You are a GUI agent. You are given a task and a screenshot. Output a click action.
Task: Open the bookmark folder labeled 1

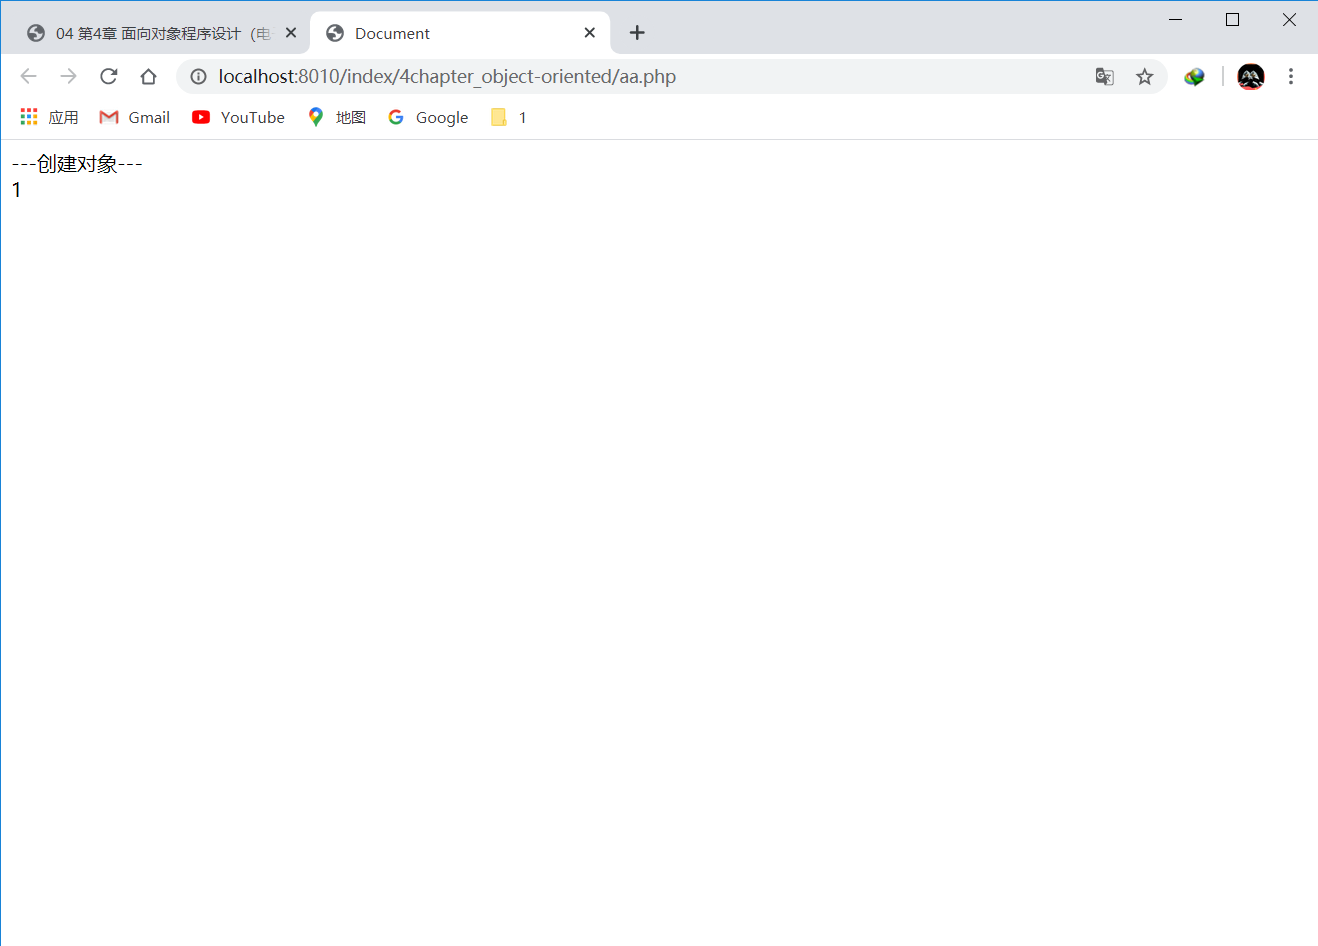[x=508, y=117]
